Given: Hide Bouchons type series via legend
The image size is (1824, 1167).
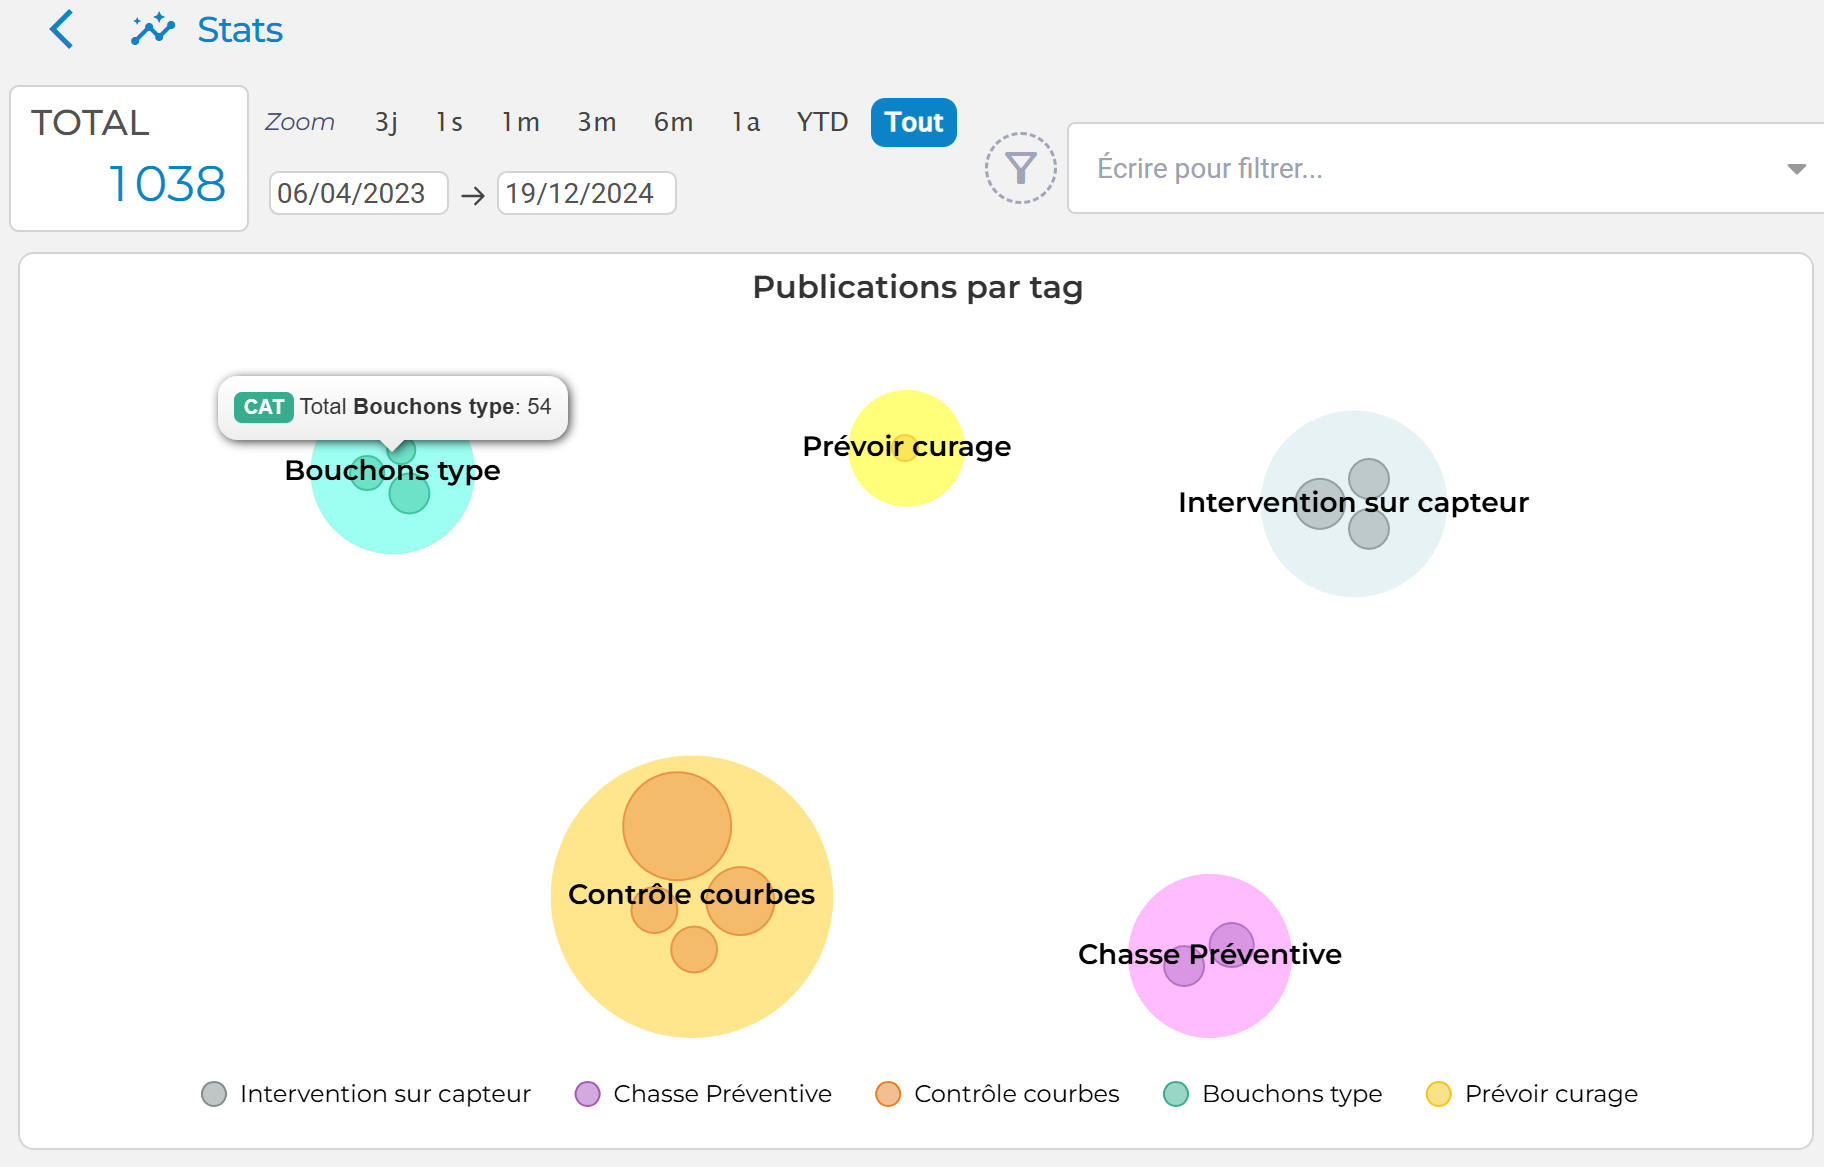Looking at the screenshot, I should pos(1273,1094).
